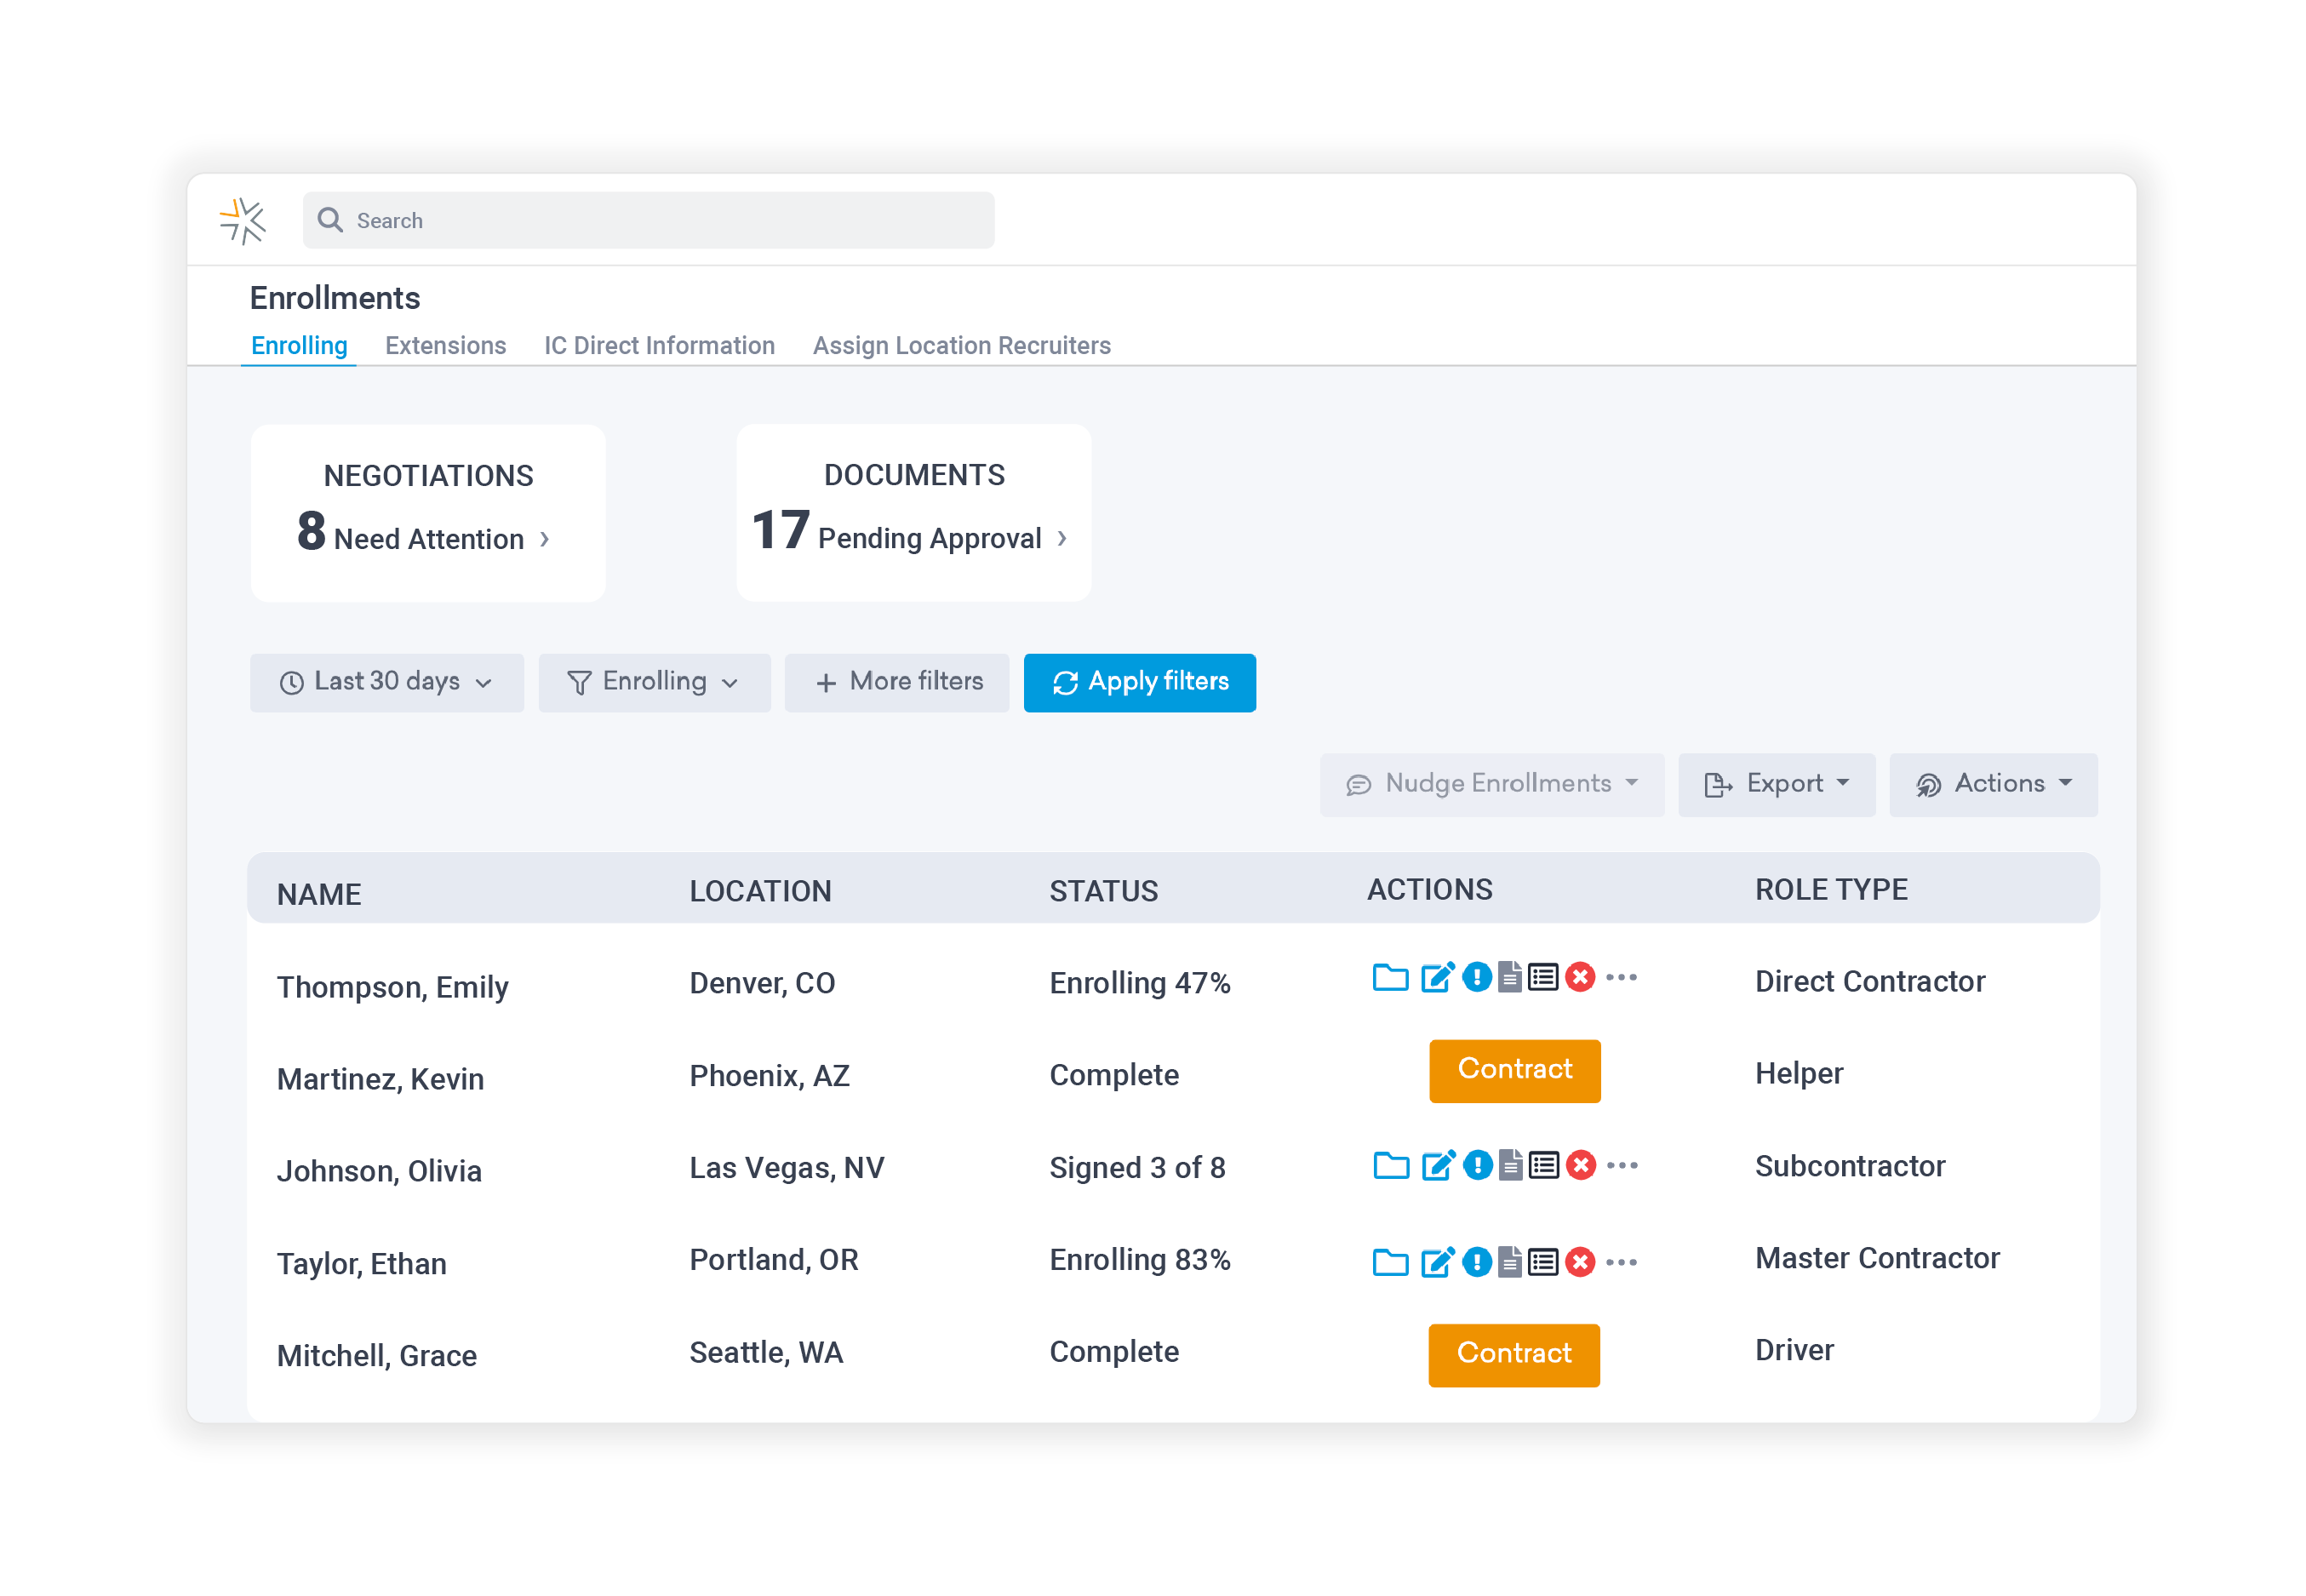Expand the Enrolling status filter dropdown
2306x1596 pixels.
[655, 682]
